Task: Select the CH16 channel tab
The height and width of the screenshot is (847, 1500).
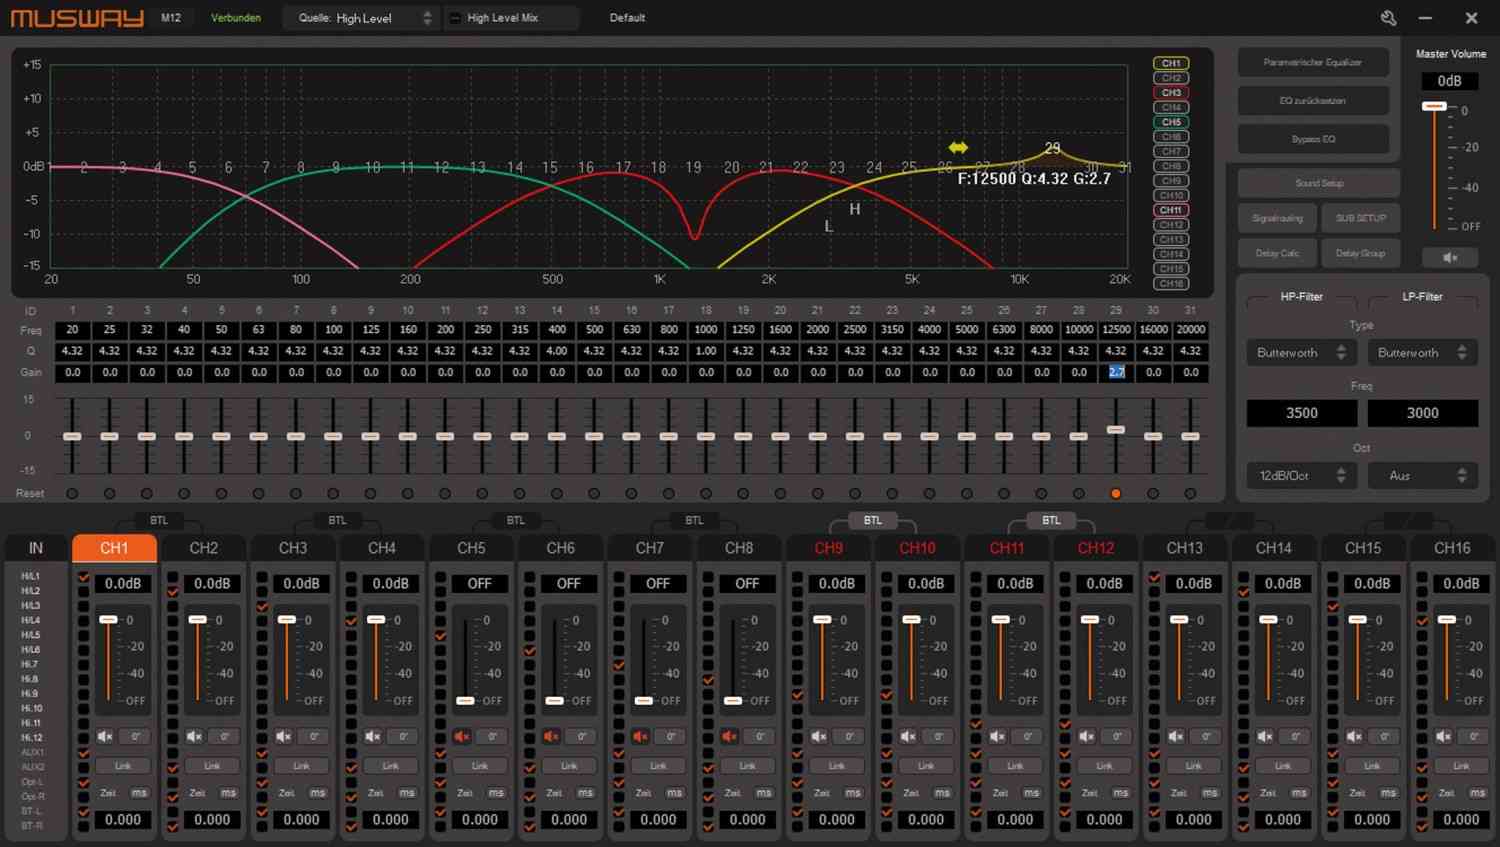Action: coord(1452,548)
